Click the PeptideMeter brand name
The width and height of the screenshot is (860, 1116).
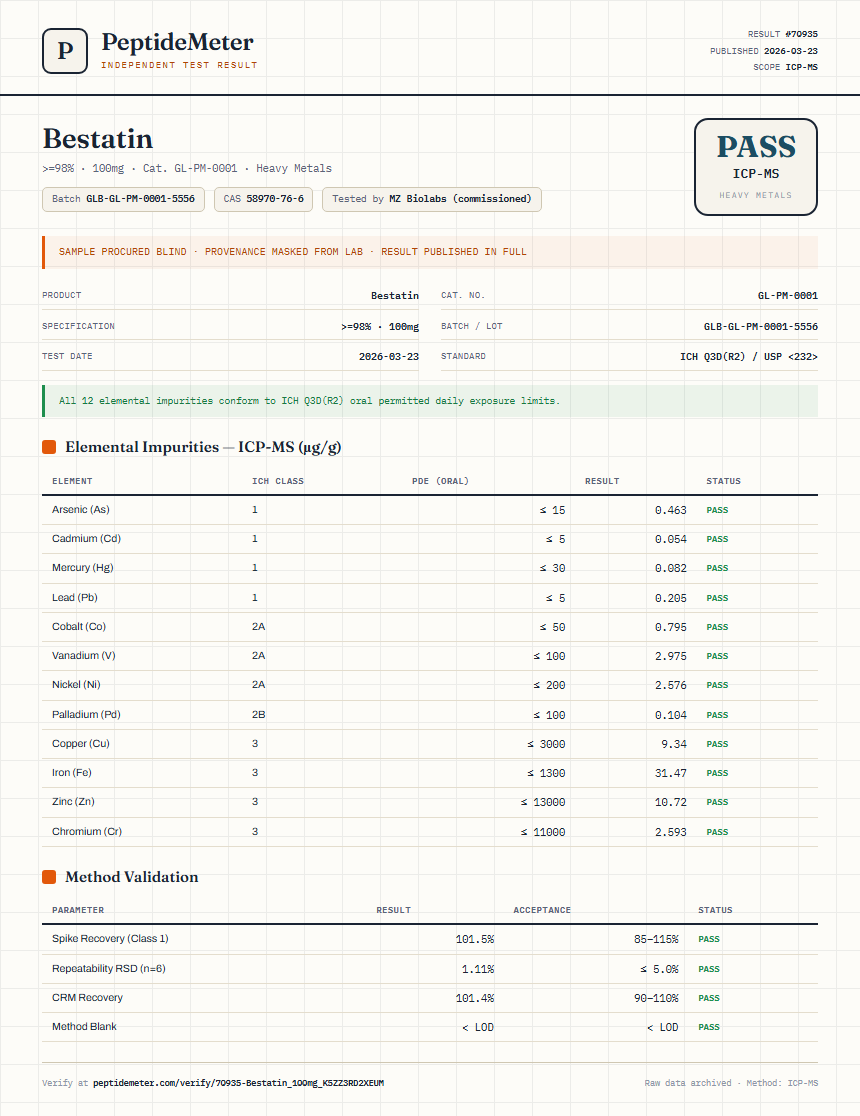pyautogui.click(x=177, y=42)
